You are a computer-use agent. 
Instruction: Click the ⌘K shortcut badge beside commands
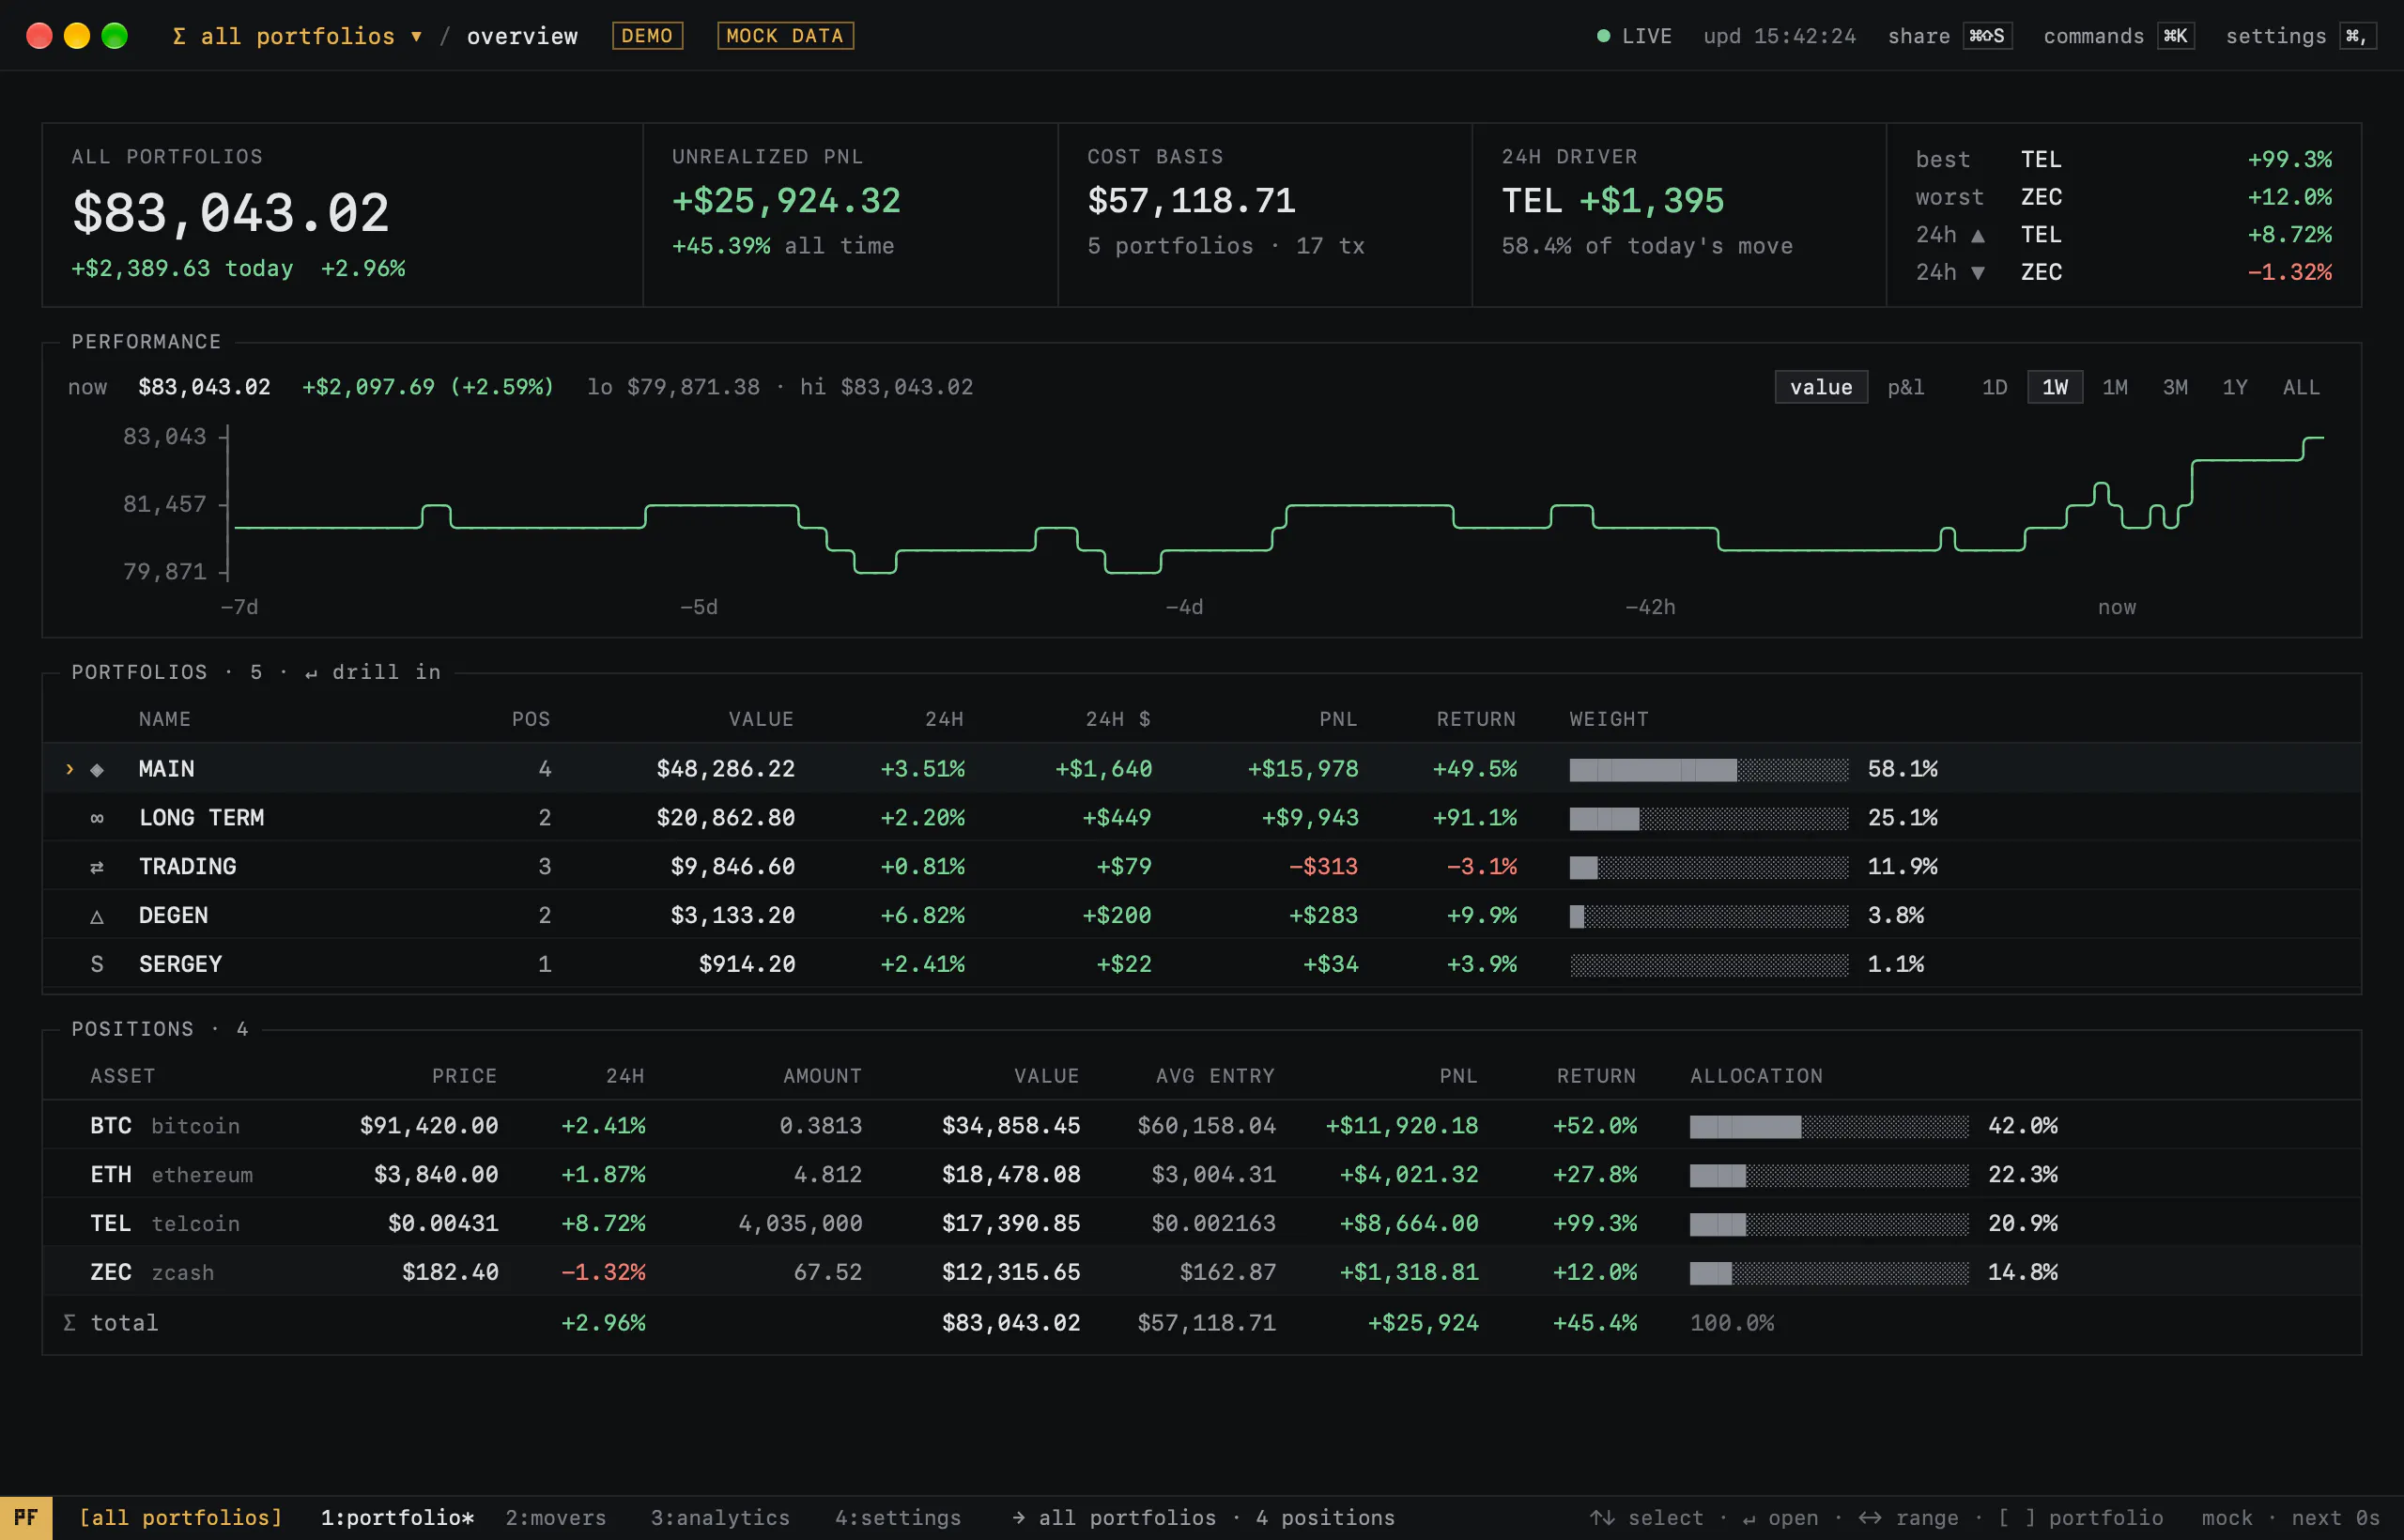pos(2175,36)
